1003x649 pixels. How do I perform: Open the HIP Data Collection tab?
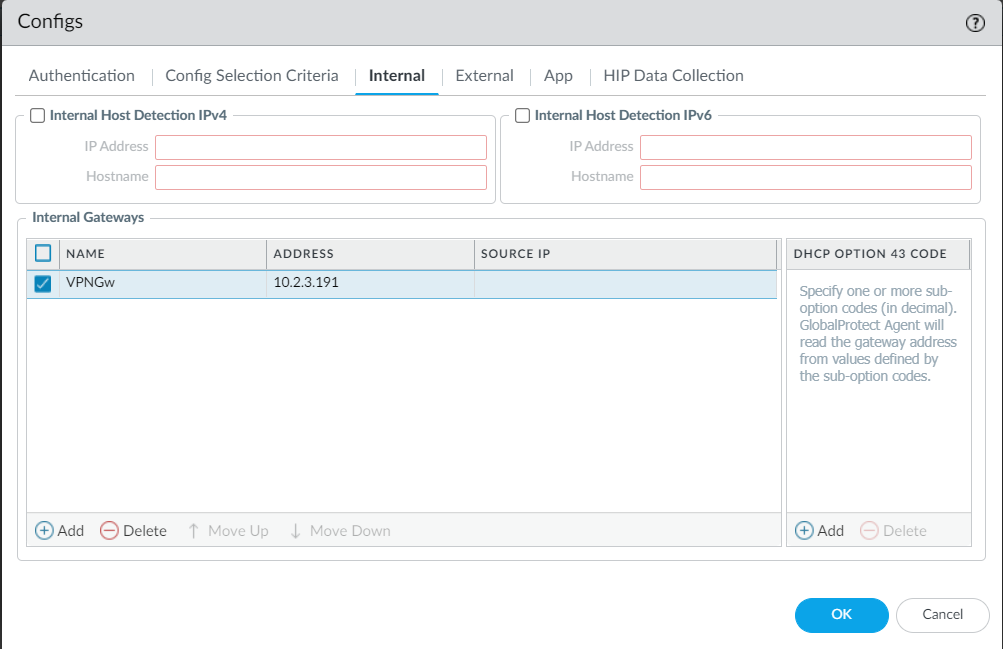pyautogui.click(x=673, y=76)
